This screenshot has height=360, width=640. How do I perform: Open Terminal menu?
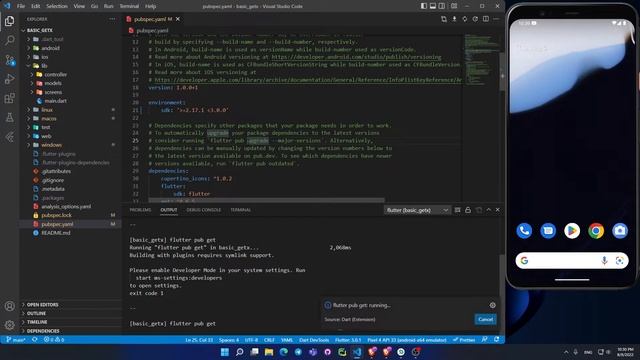pyautogui.click(x=129, y=6)
